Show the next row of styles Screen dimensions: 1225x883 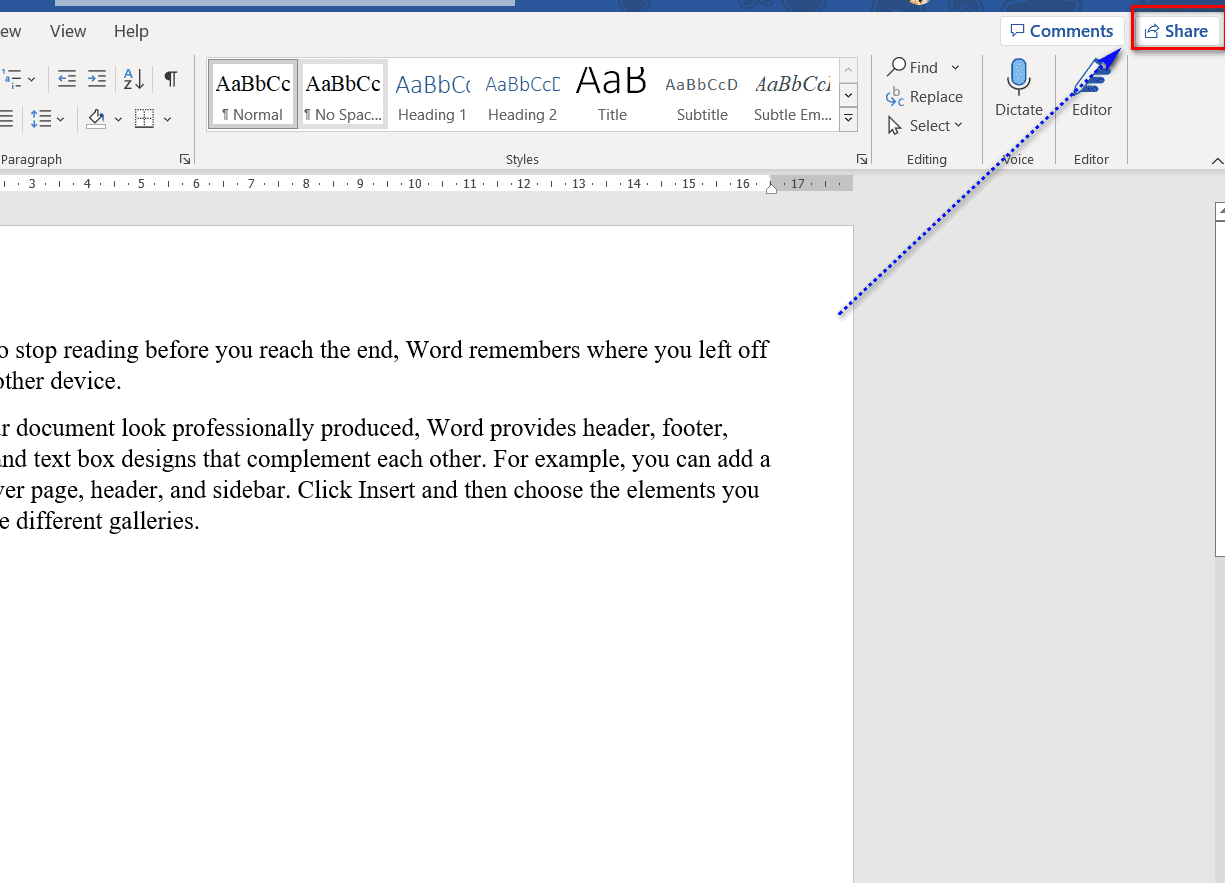[849, 95]
